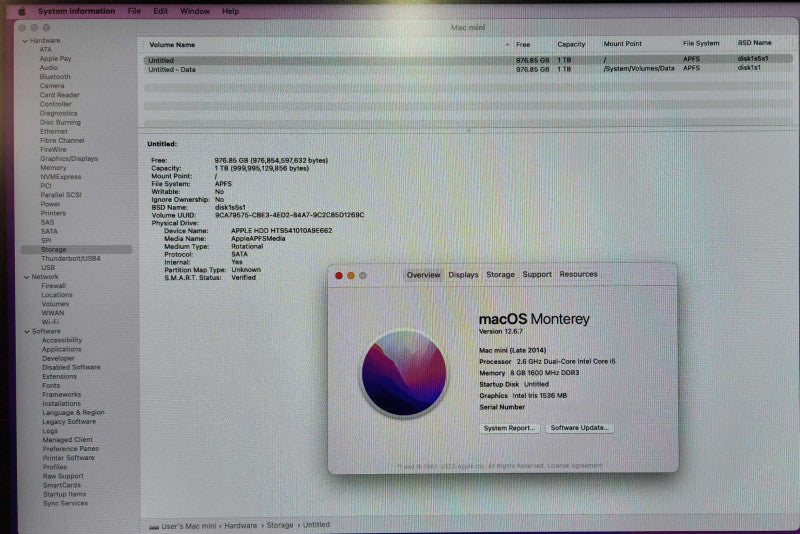
Task: Select Wi-Fi under Network
Action: tap(50, 322)
